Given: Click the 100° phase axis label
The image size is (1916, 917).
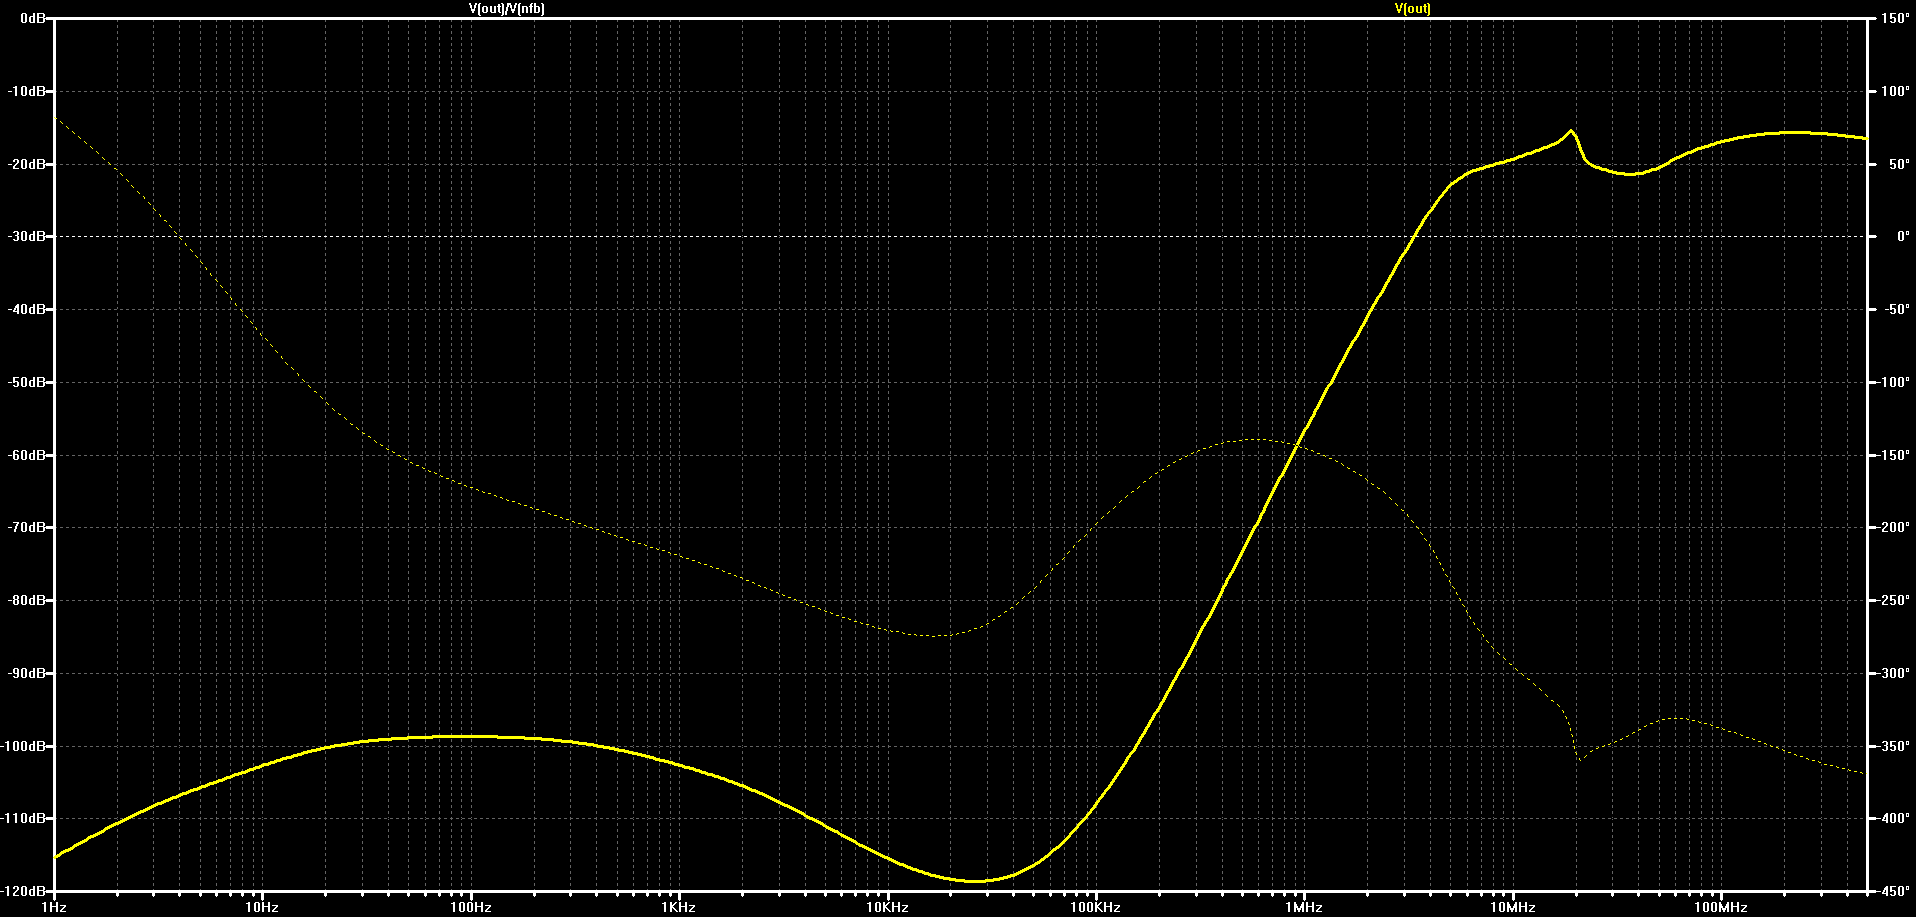Looking at the screenshot, I should coord(1894,91).
